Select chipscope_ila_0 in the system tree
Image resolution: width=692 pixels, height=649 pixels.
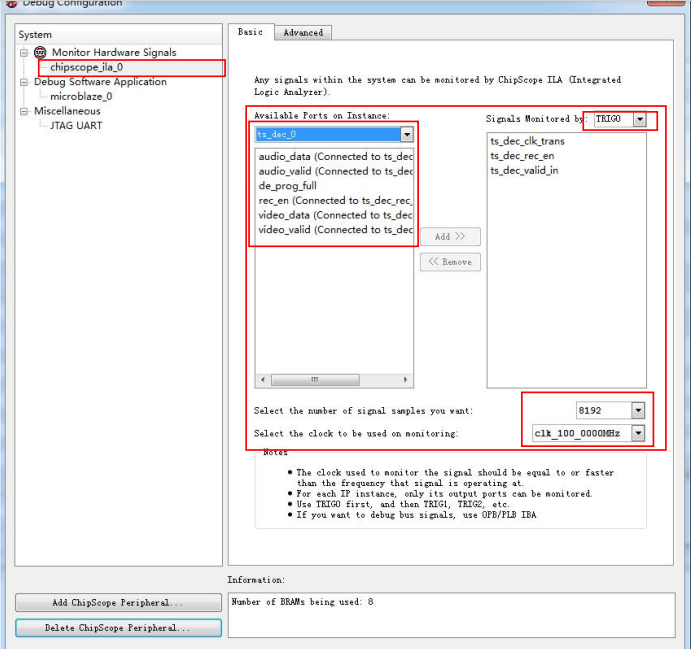[86, 67]
